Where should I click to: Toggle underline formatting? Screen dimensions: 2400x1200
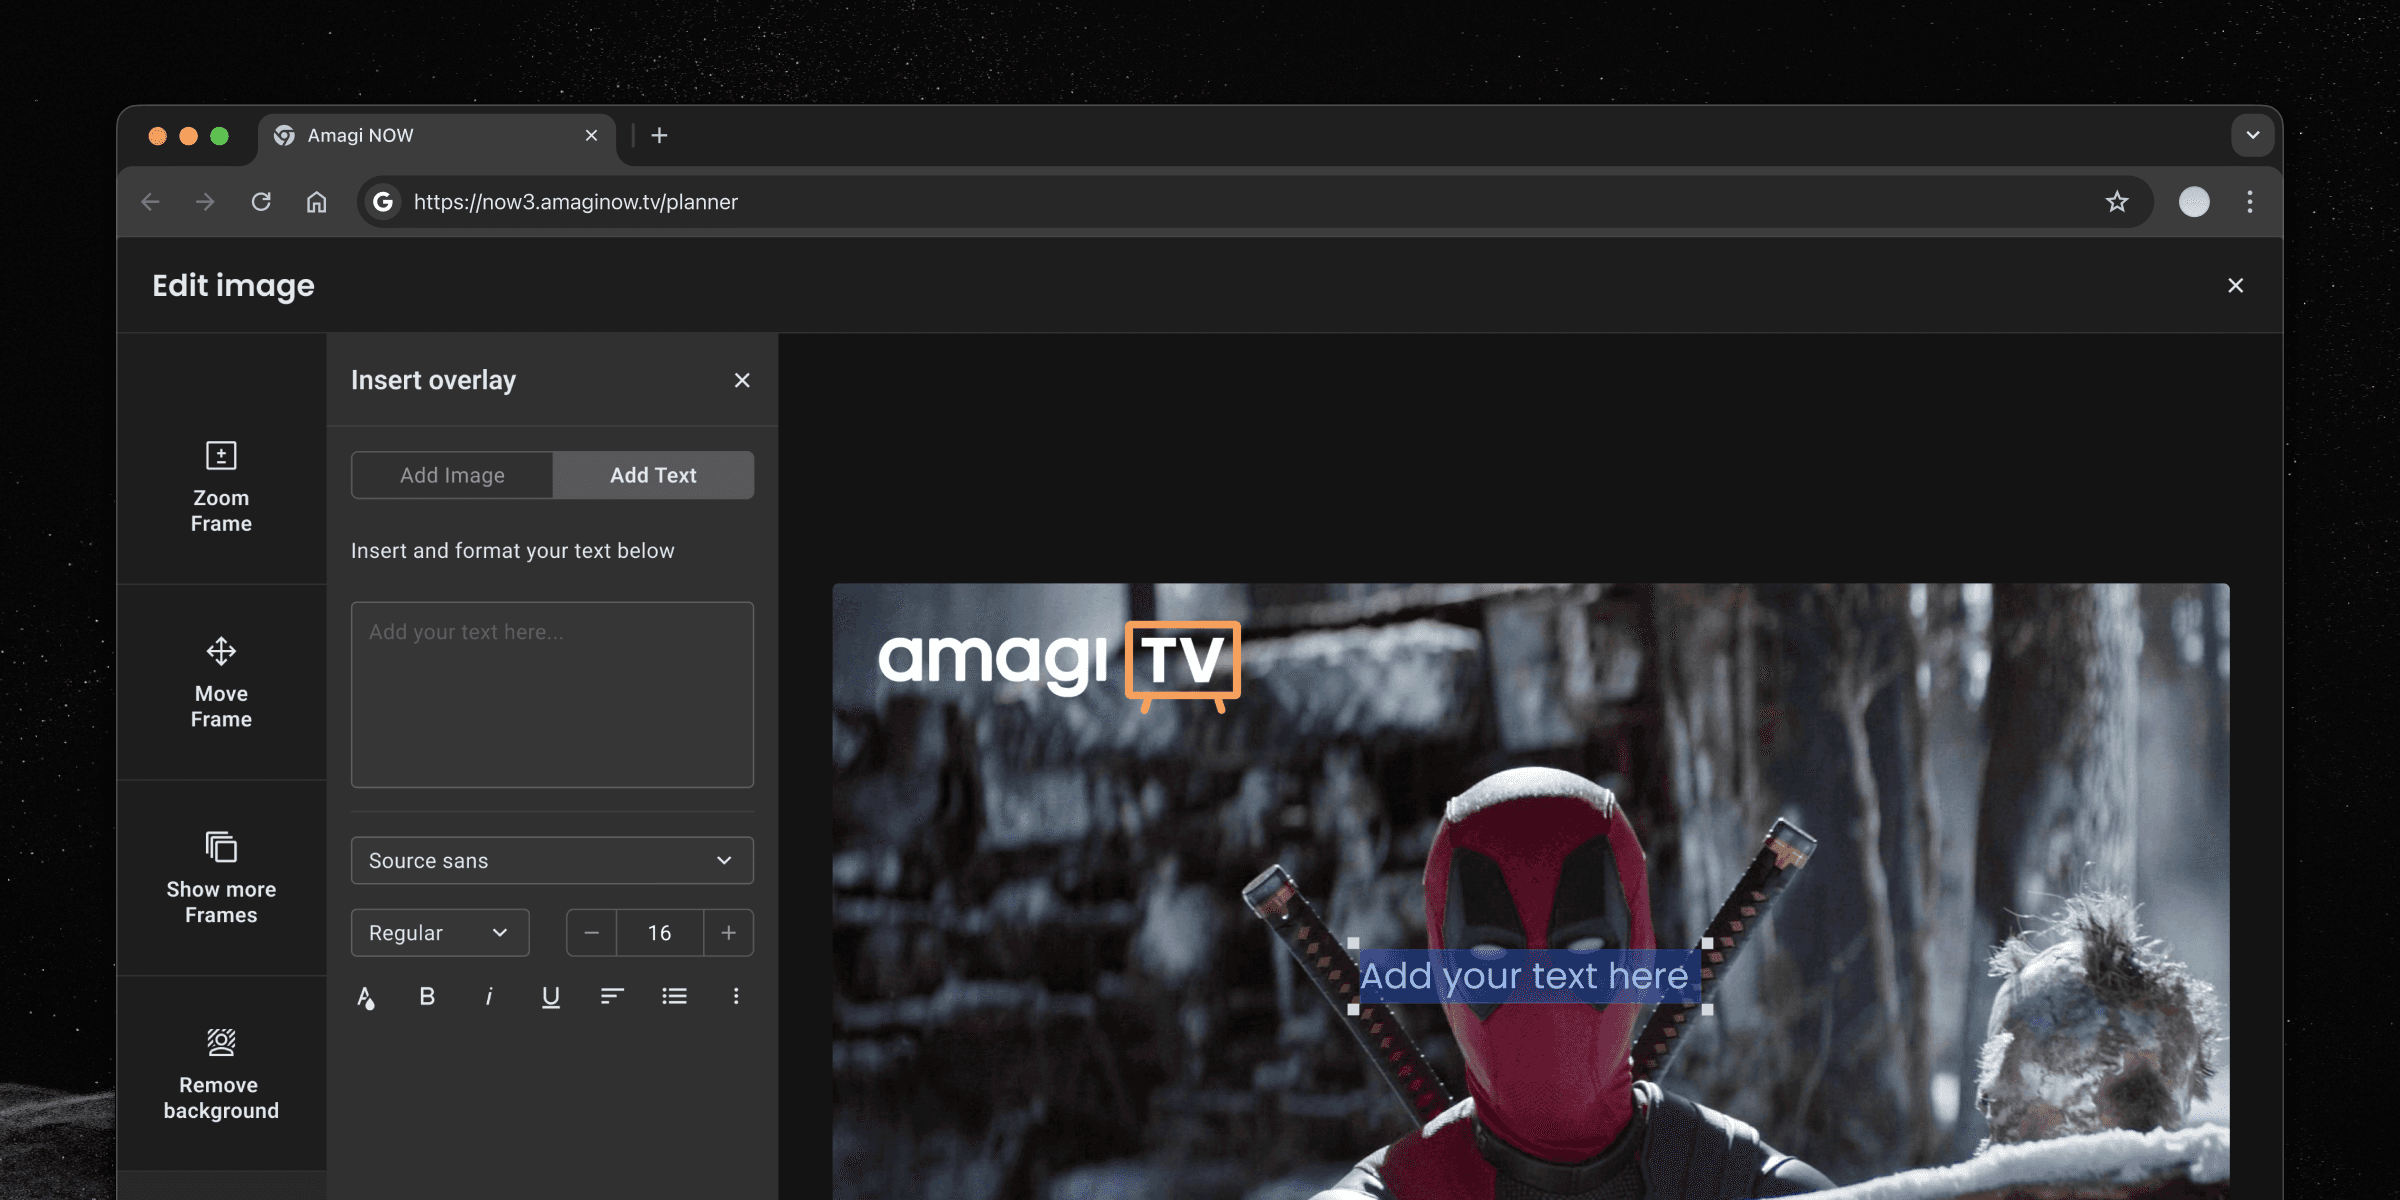pos(551,996)
